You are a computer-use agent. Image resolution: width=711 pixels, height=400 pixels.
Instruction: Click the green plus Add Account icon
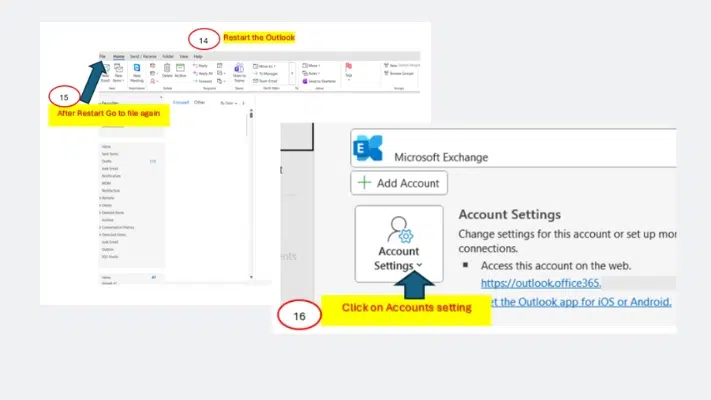tap(364, 183)
